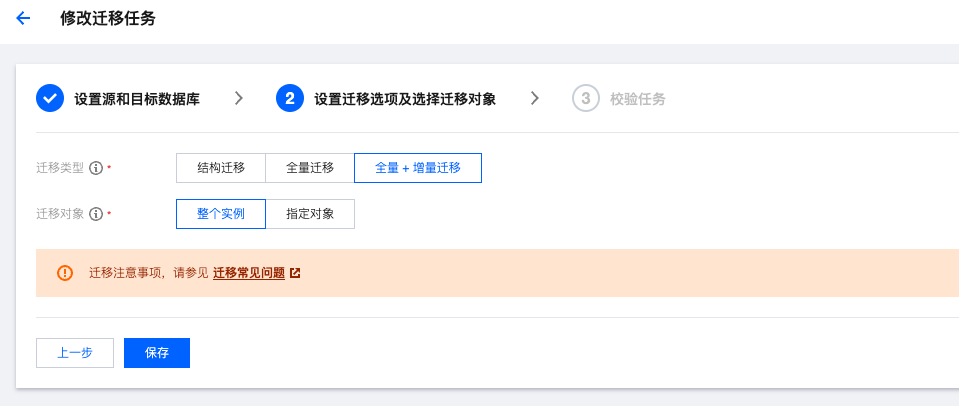The image size is (959, 406).
Task: Choose 整个实例 as migration object
Action: click(x=221, y=214)
